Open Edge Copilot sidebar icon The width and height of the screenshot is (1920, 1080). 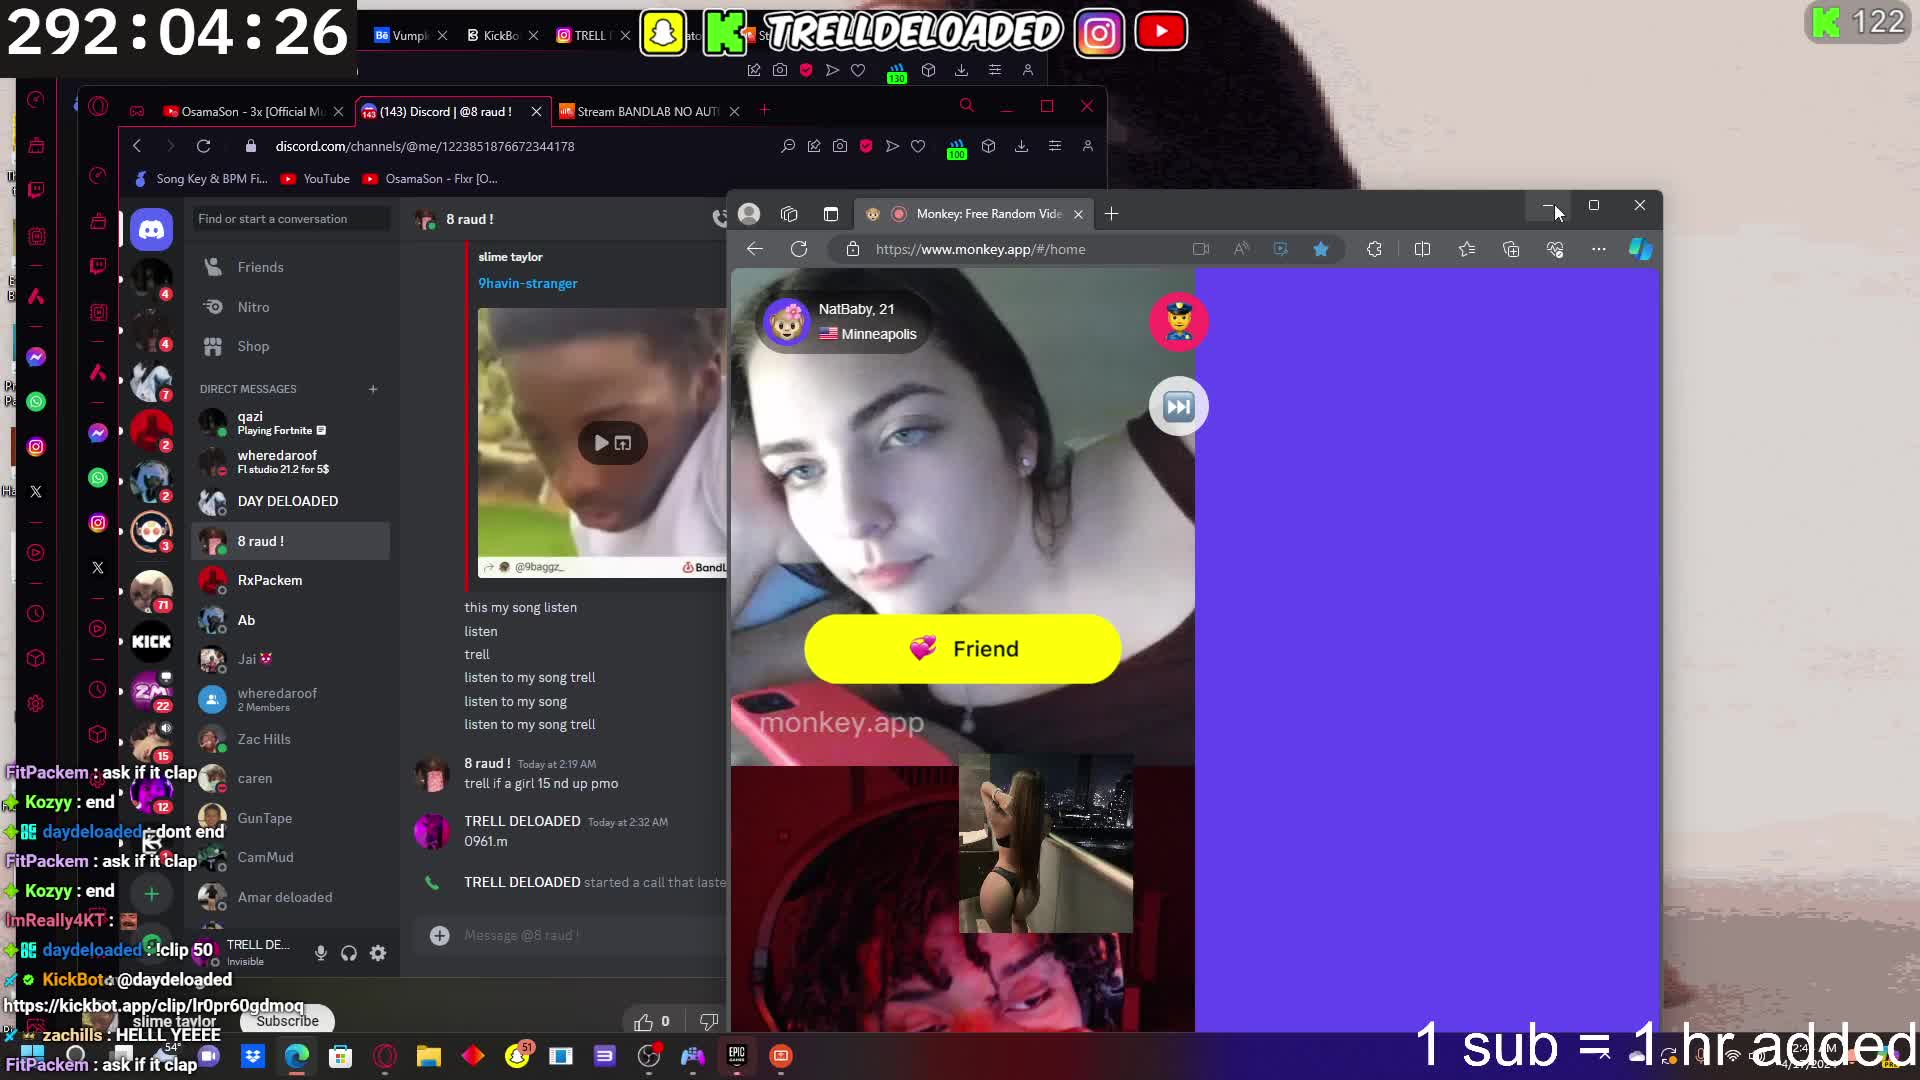point(1641,249)
